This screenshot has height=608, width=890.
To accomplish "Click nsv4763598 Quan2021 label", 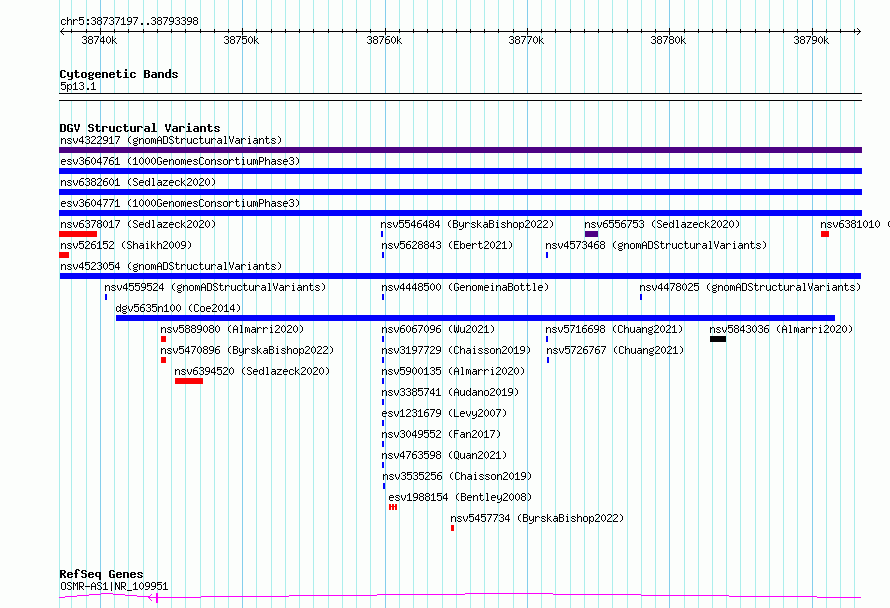I will (444, 455).
